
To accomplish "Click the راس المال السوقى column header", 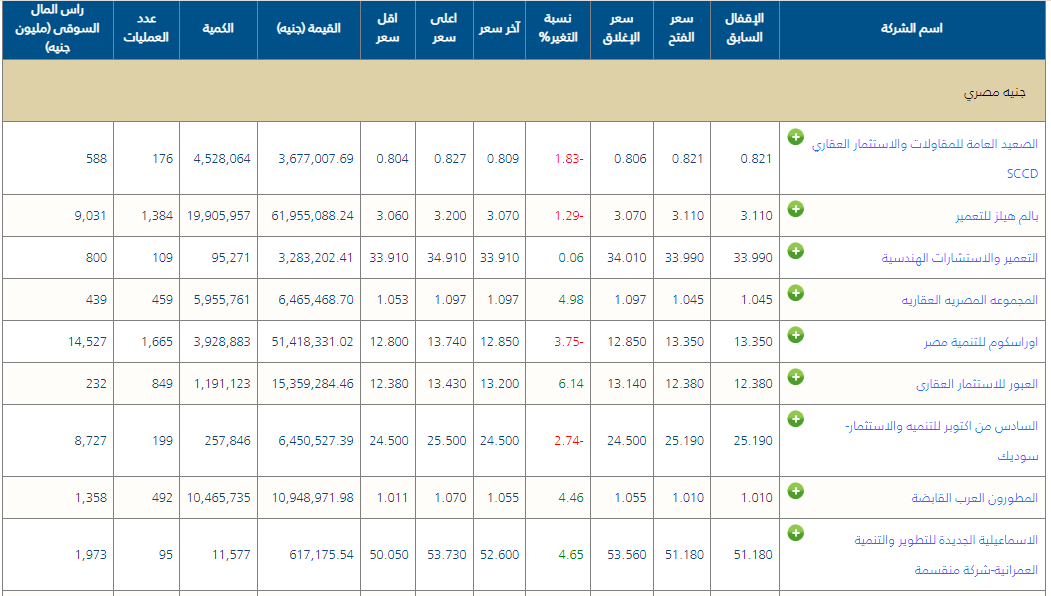I will (x=58, y=29).
